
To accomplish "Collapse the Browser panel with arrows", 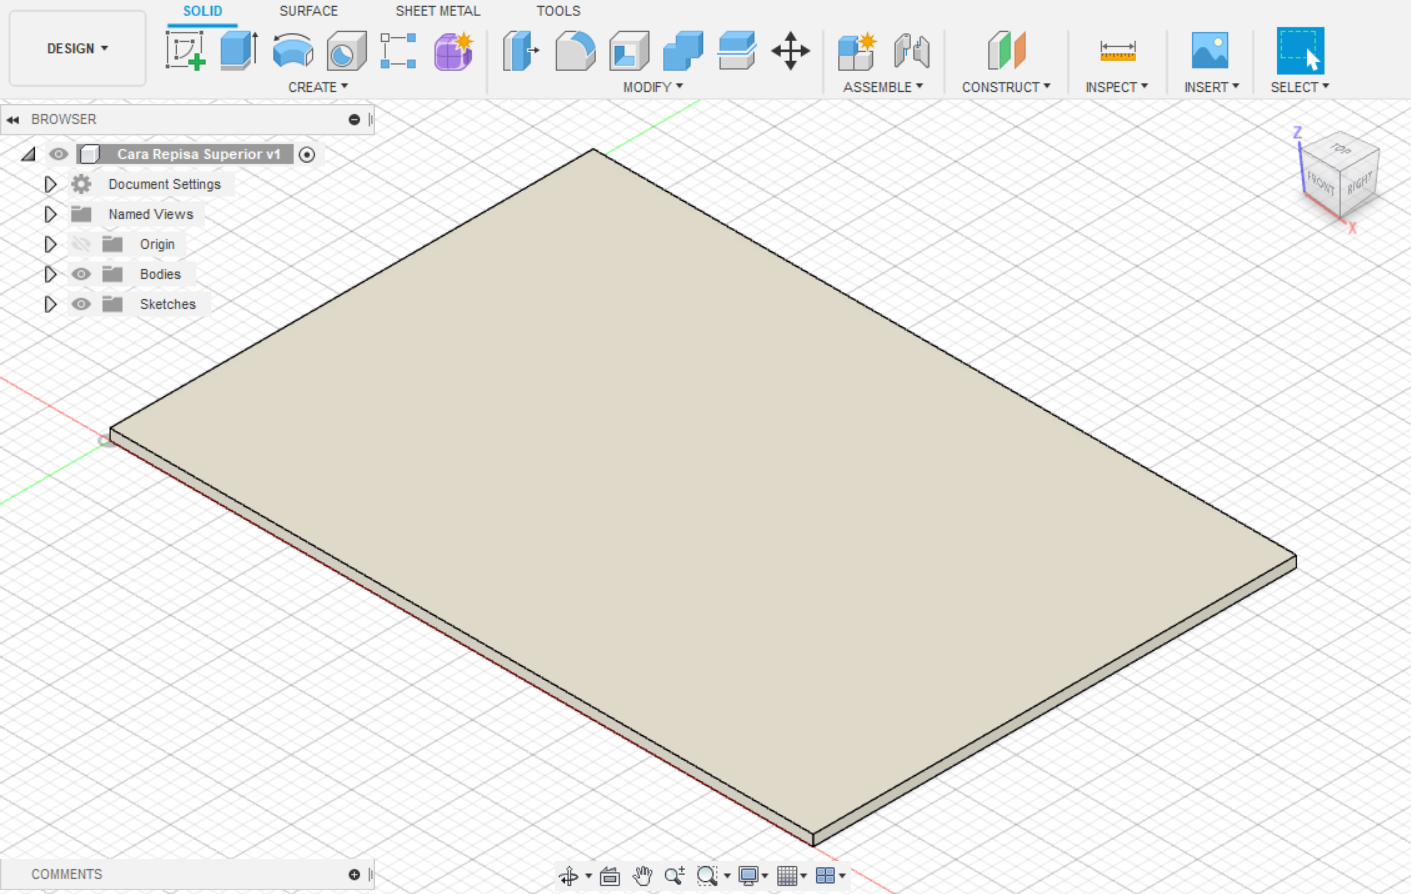I will click(x=13, y=119).
